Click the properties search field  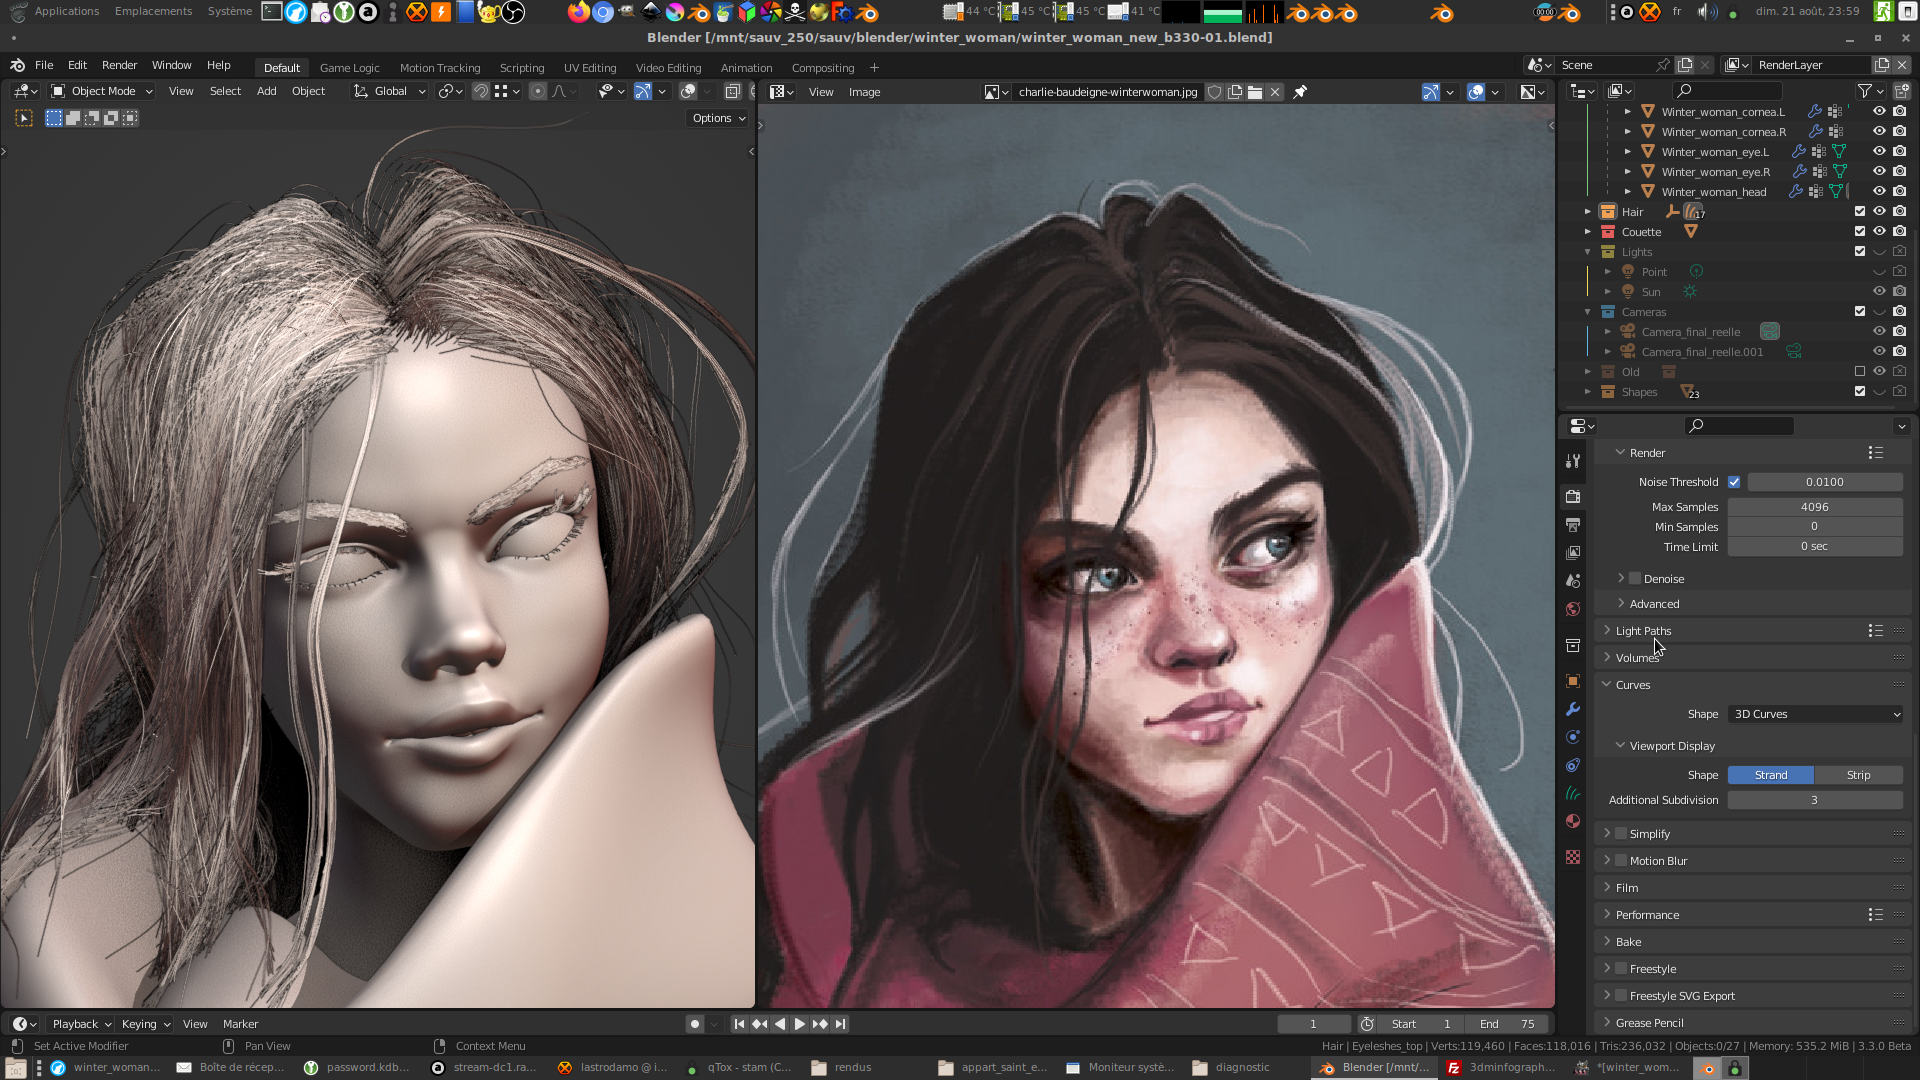click(x=1739, y=426)
